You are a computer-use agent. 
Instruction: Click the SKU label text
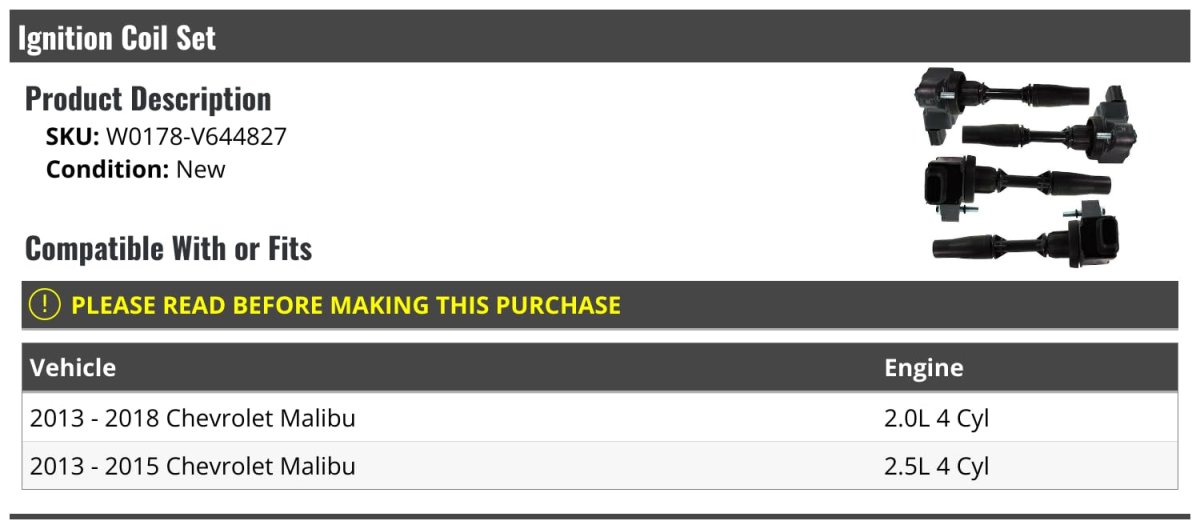pos(72,137)
